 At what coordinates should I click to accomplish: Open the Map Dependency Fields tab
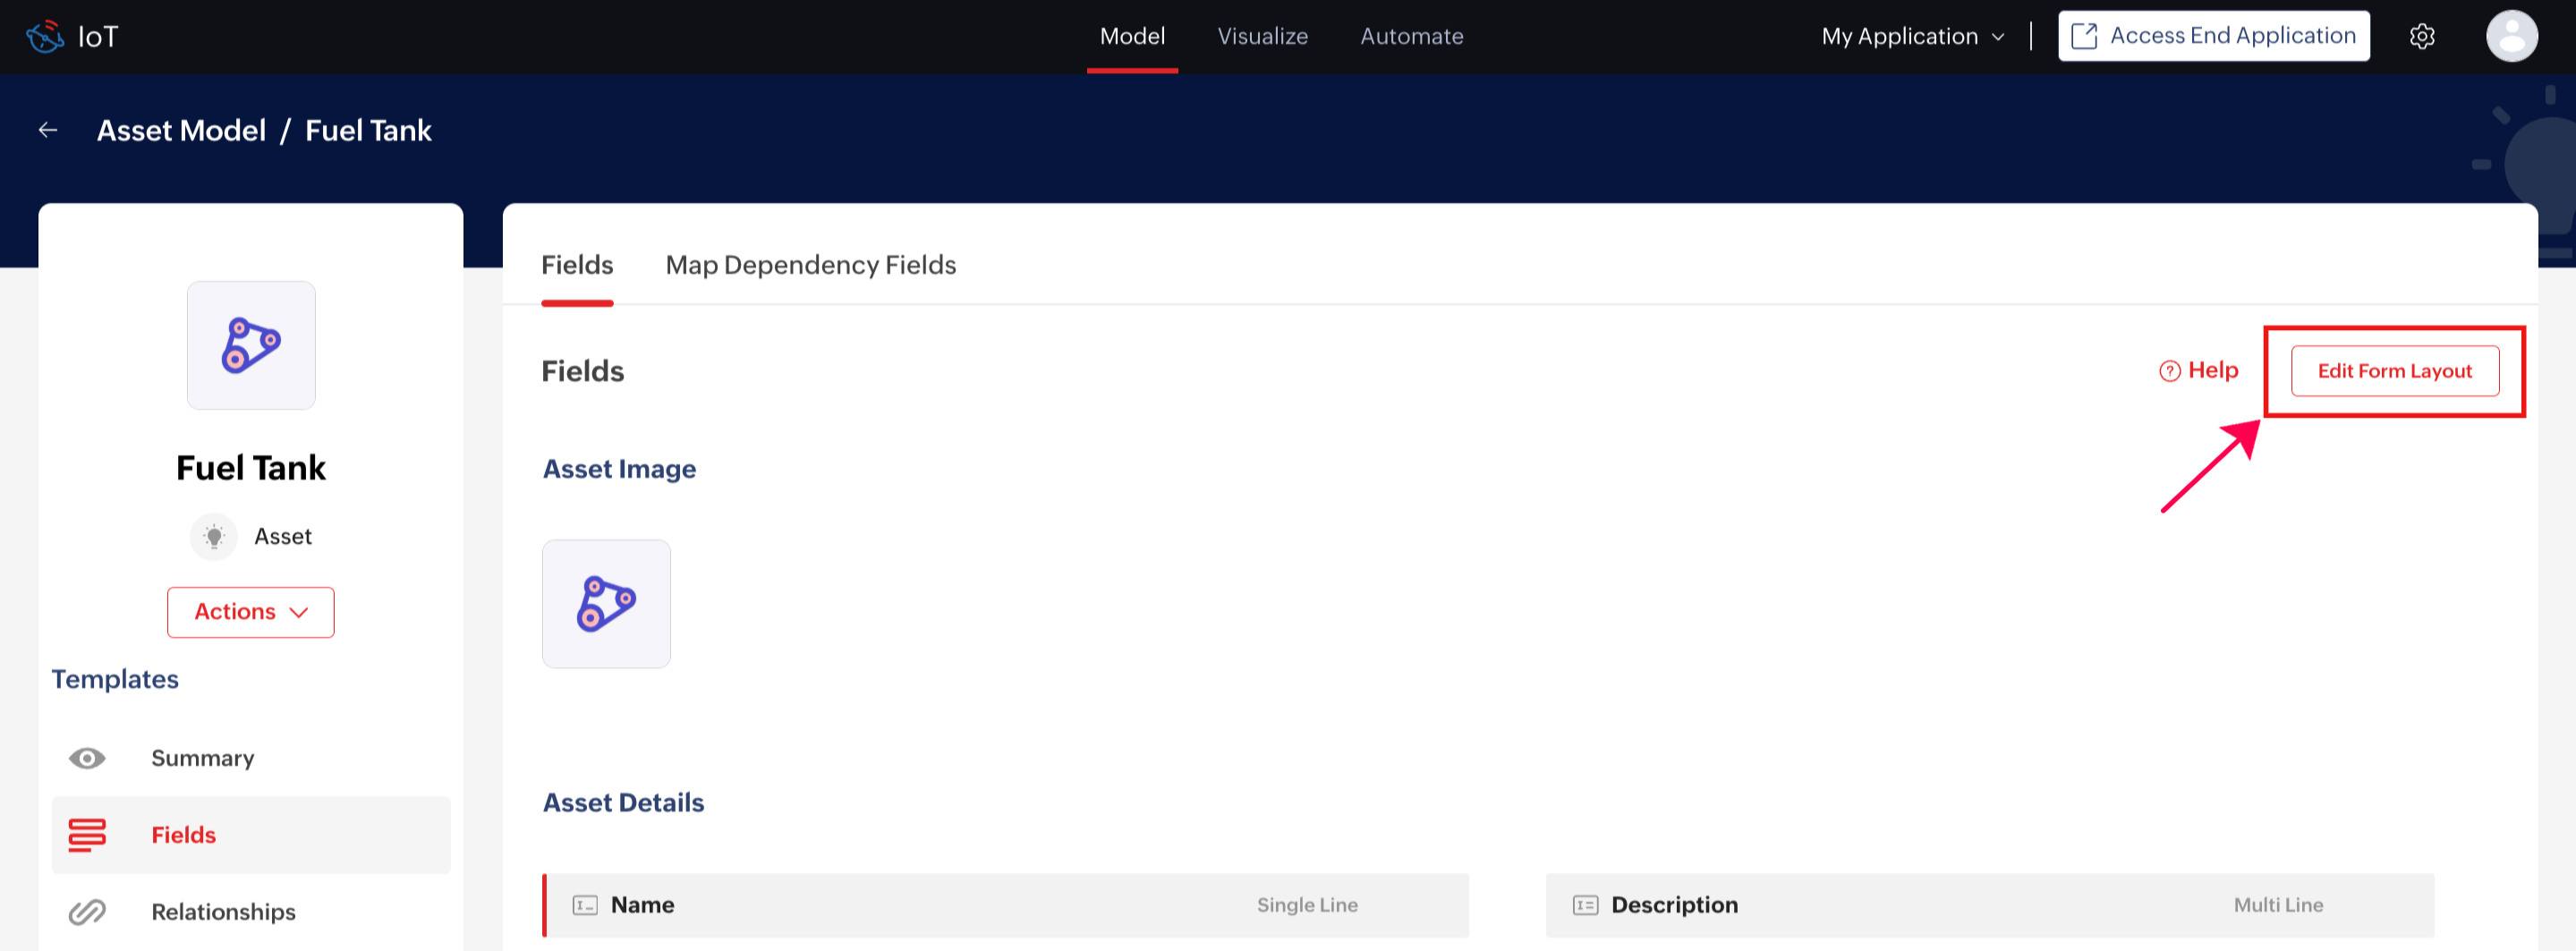pos(811,265)
